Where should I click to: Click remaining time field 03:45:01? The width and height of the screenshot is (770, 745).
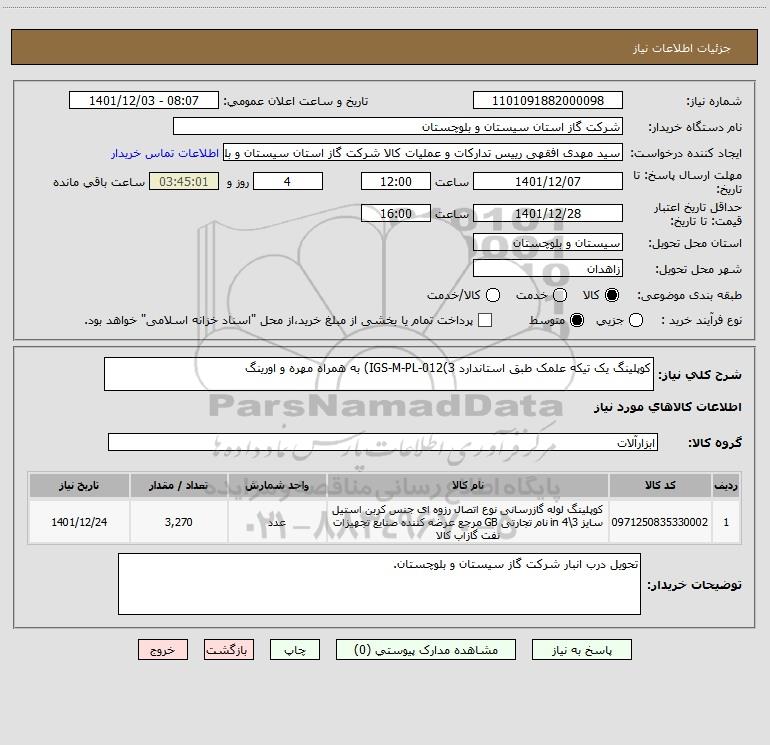click(x=184, y=181)
